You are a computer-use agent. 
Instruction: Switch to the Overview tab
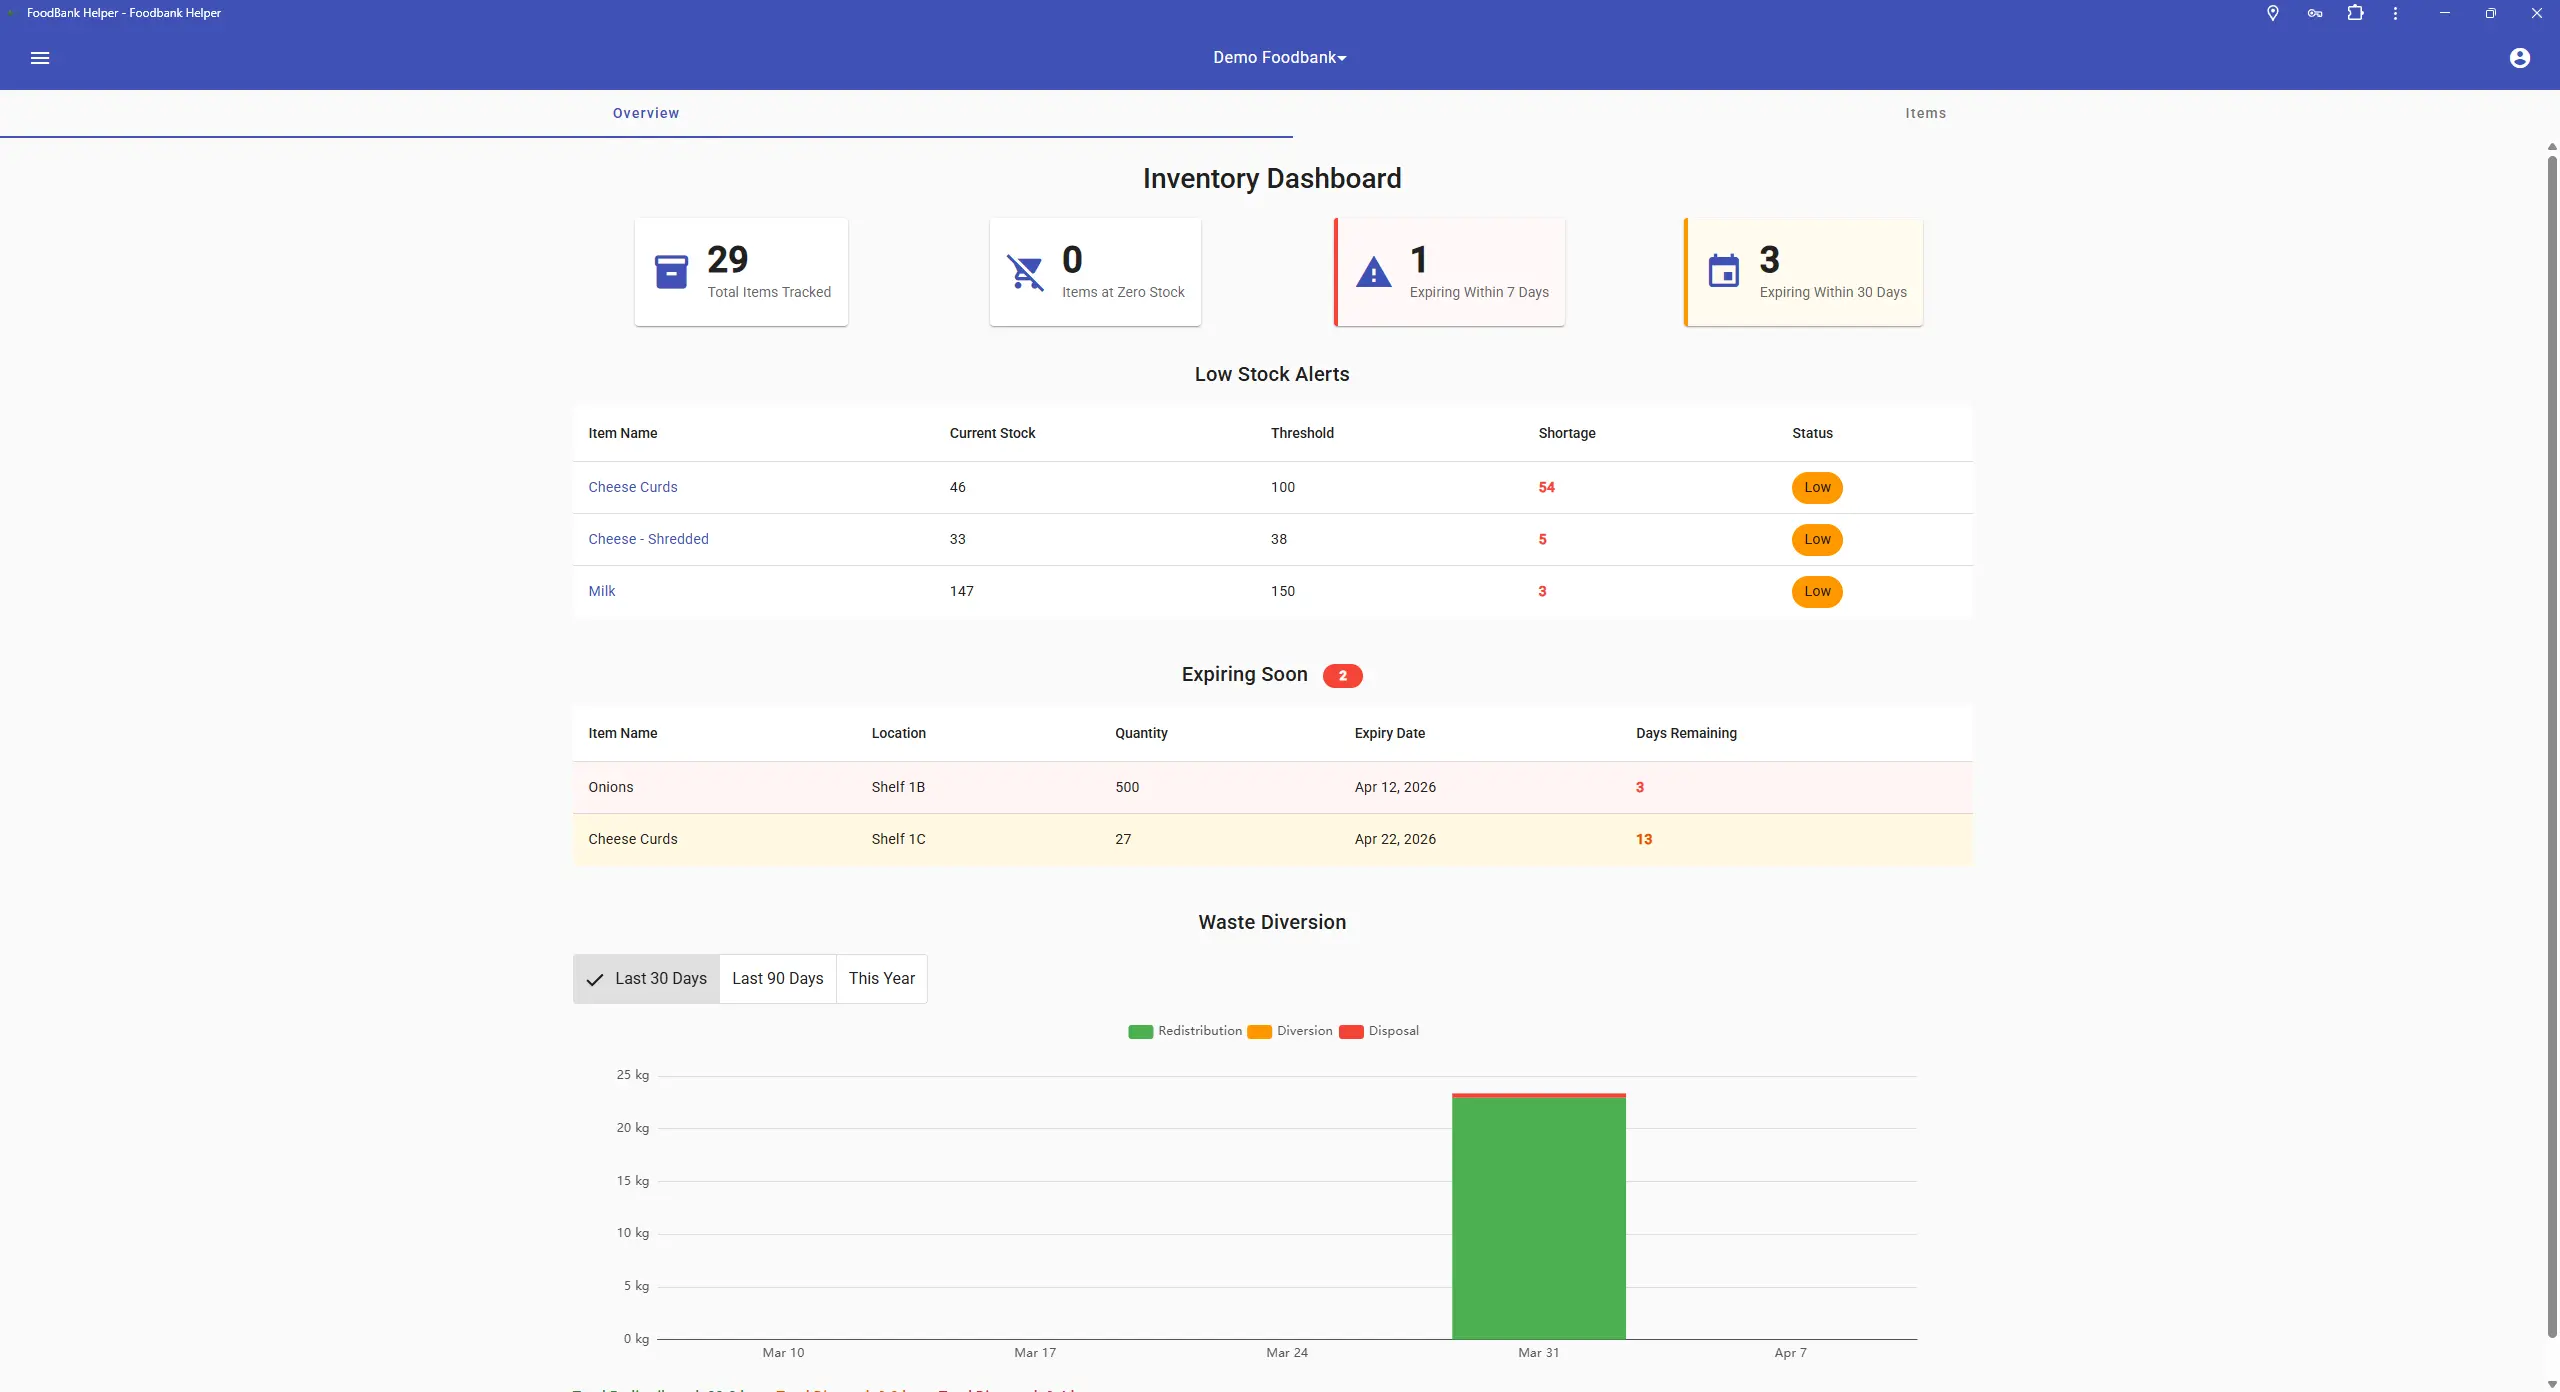click(x=645, y=113)
